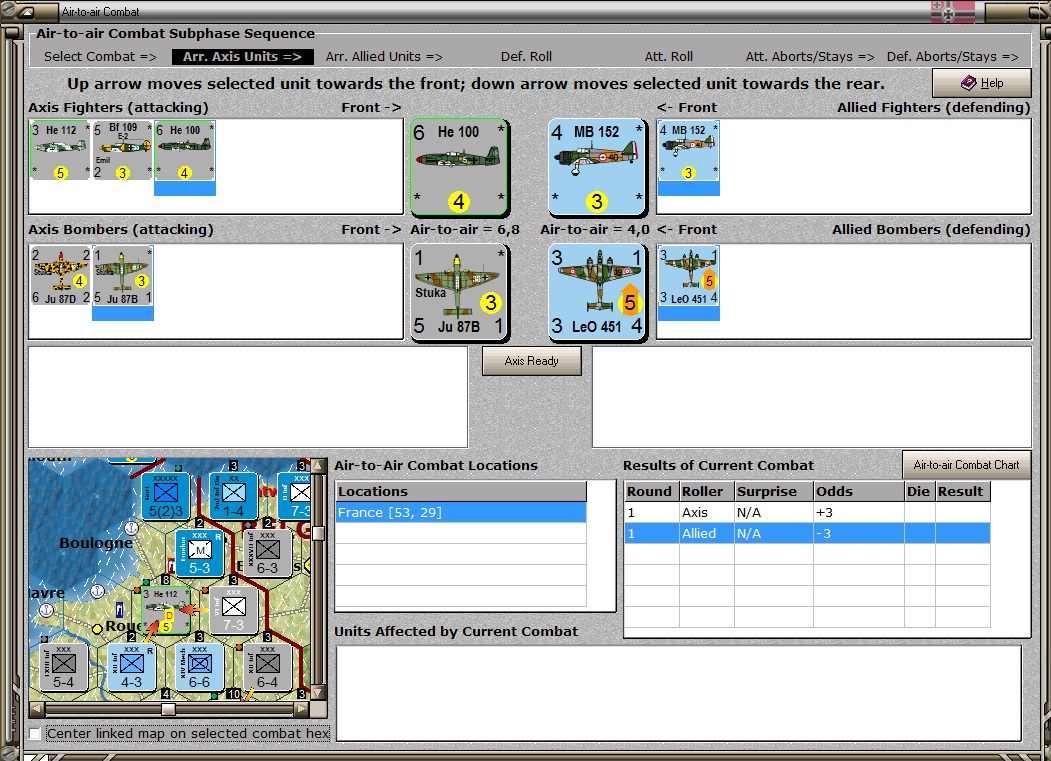Select the Ju 87D bomber unit
The image size is (1051, 761).
(60, 276)
